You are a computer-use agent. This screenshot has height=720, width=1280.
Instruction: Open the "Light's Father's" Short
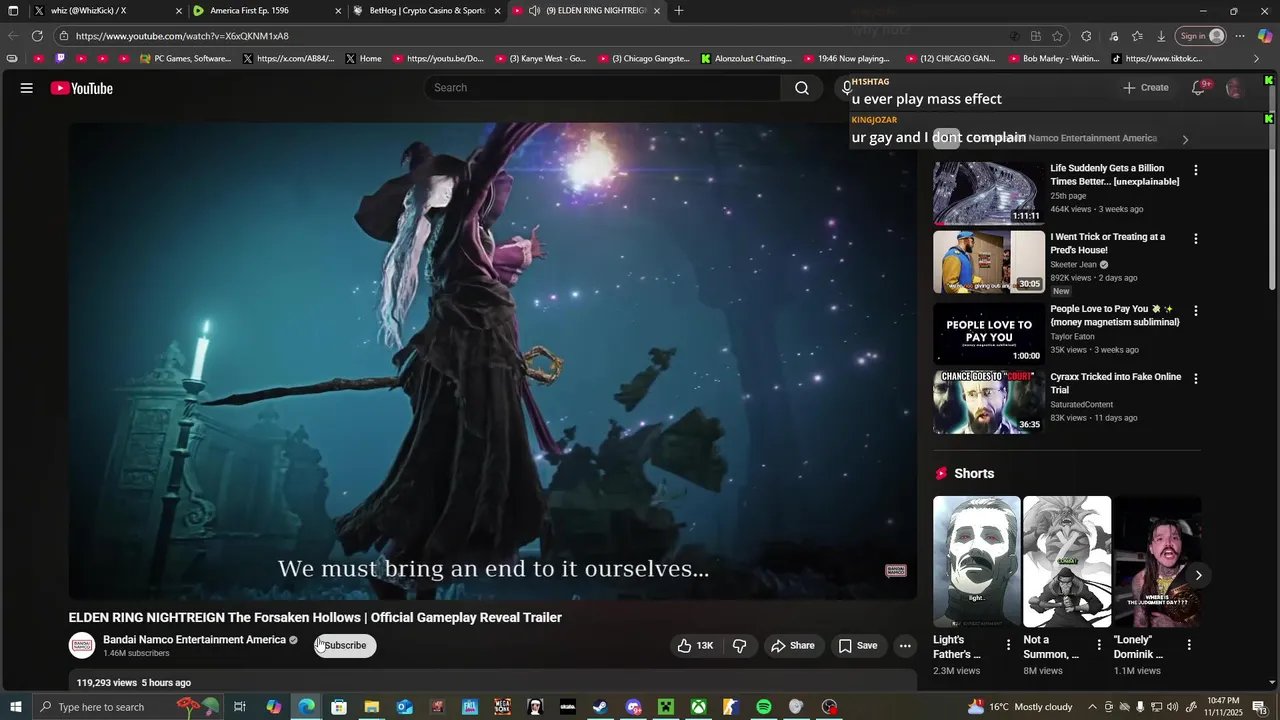976,561
